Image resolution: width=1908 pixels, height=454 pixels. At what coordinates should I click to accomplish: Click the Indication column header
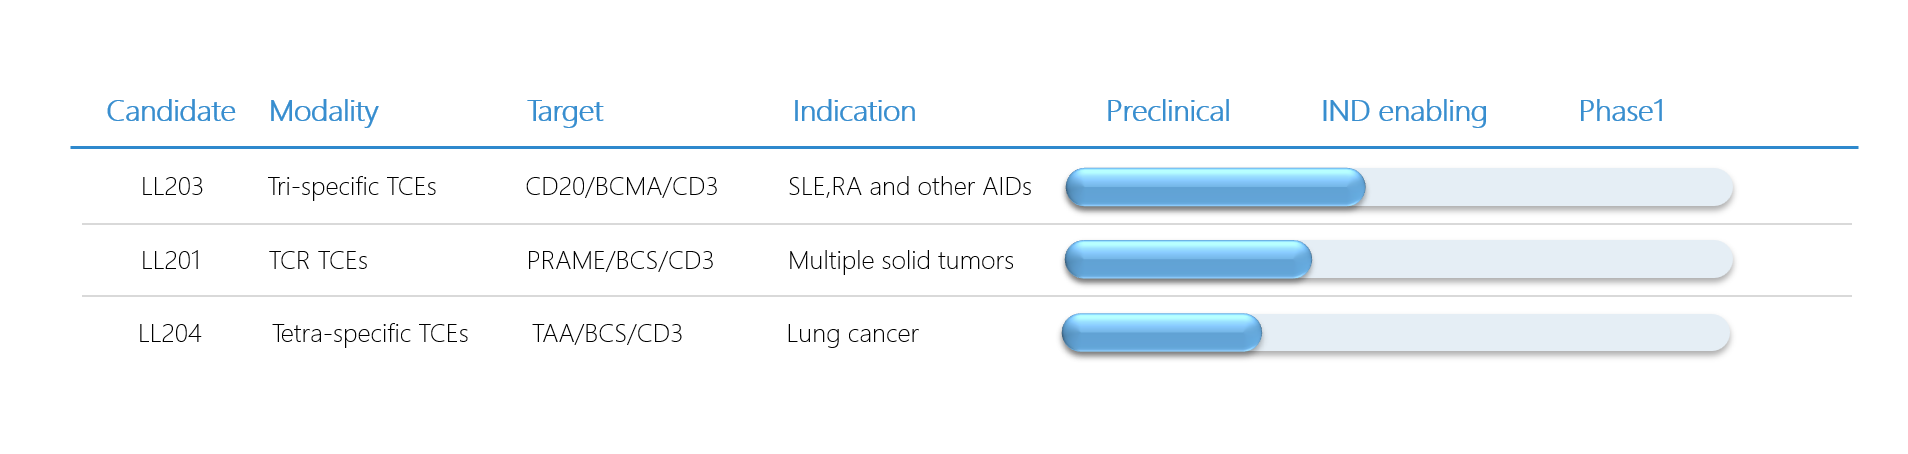pos(854,111)
